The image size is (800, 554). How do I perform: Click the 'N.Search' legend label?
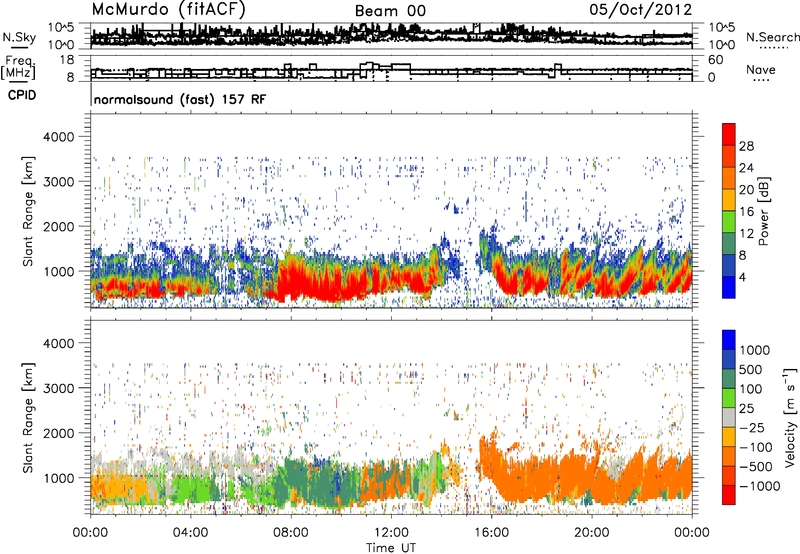click(x=773, y=37)
